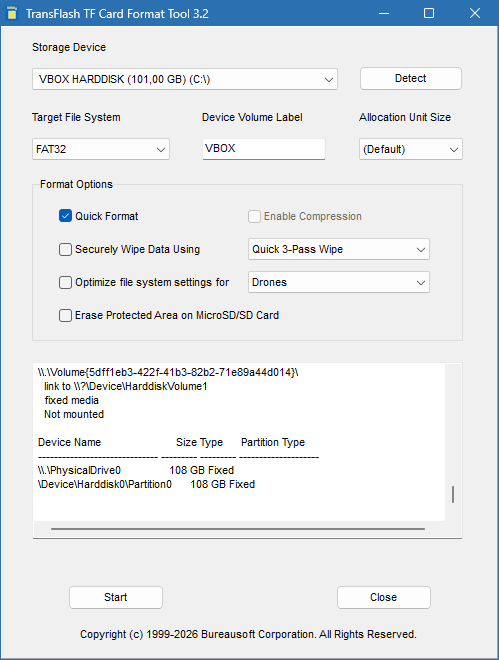Click the horizontal scrollbar in log panel
Screen dimensions: 499x660
click(x=238, y=529)
